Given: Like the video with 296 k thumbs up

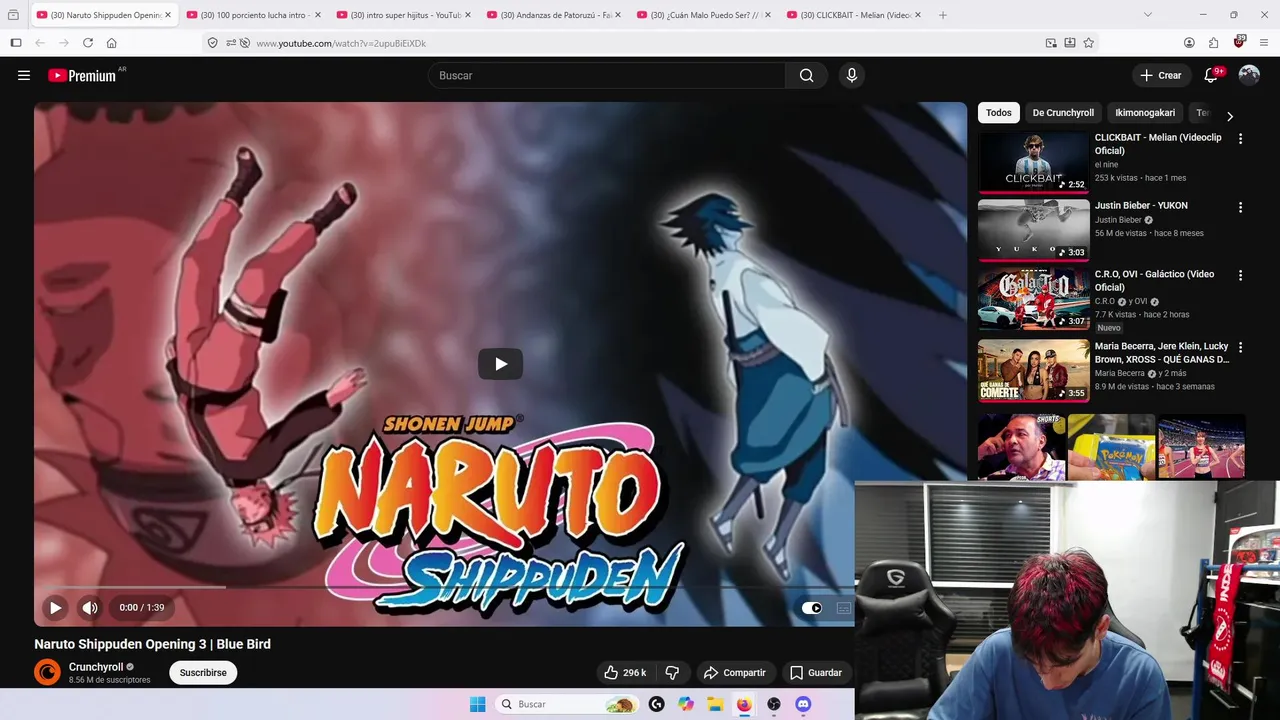Looking at the screenshot, I should tap(625, 673).
